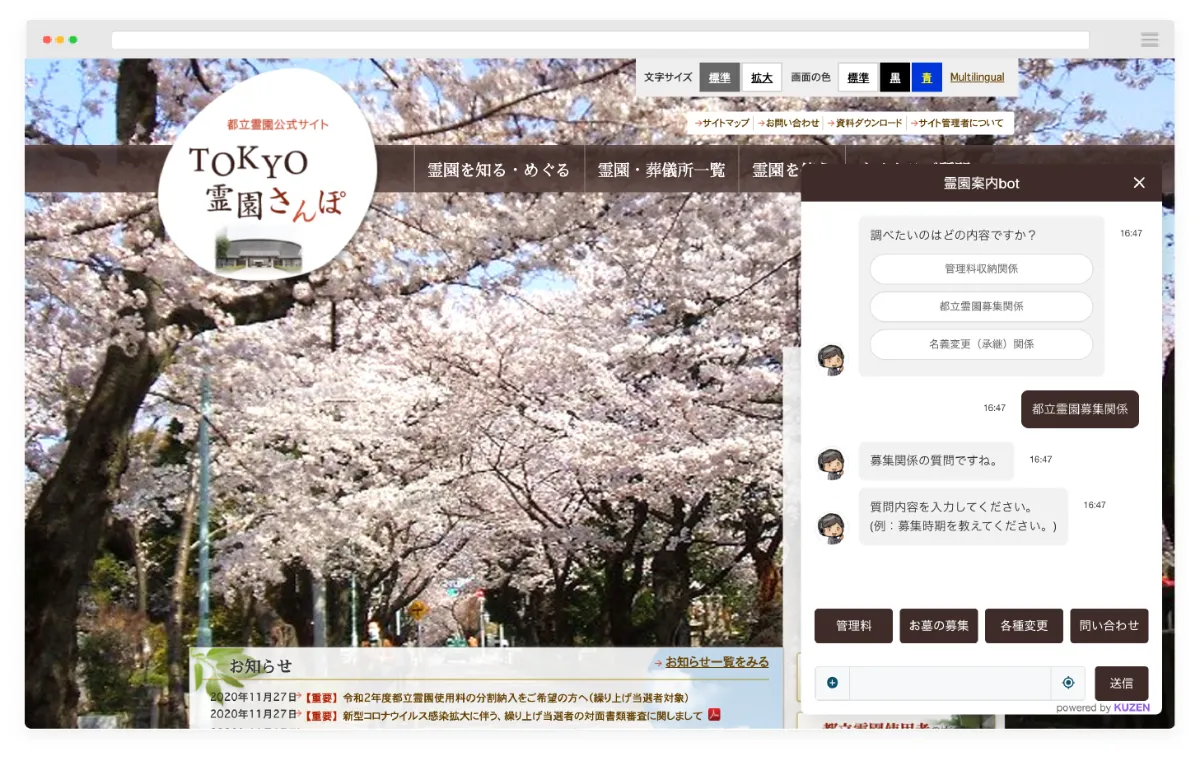This screenshot has height=760, width=1200.
Task: Open the PDF icon beside the COVID notice
Action: point(715,714)
